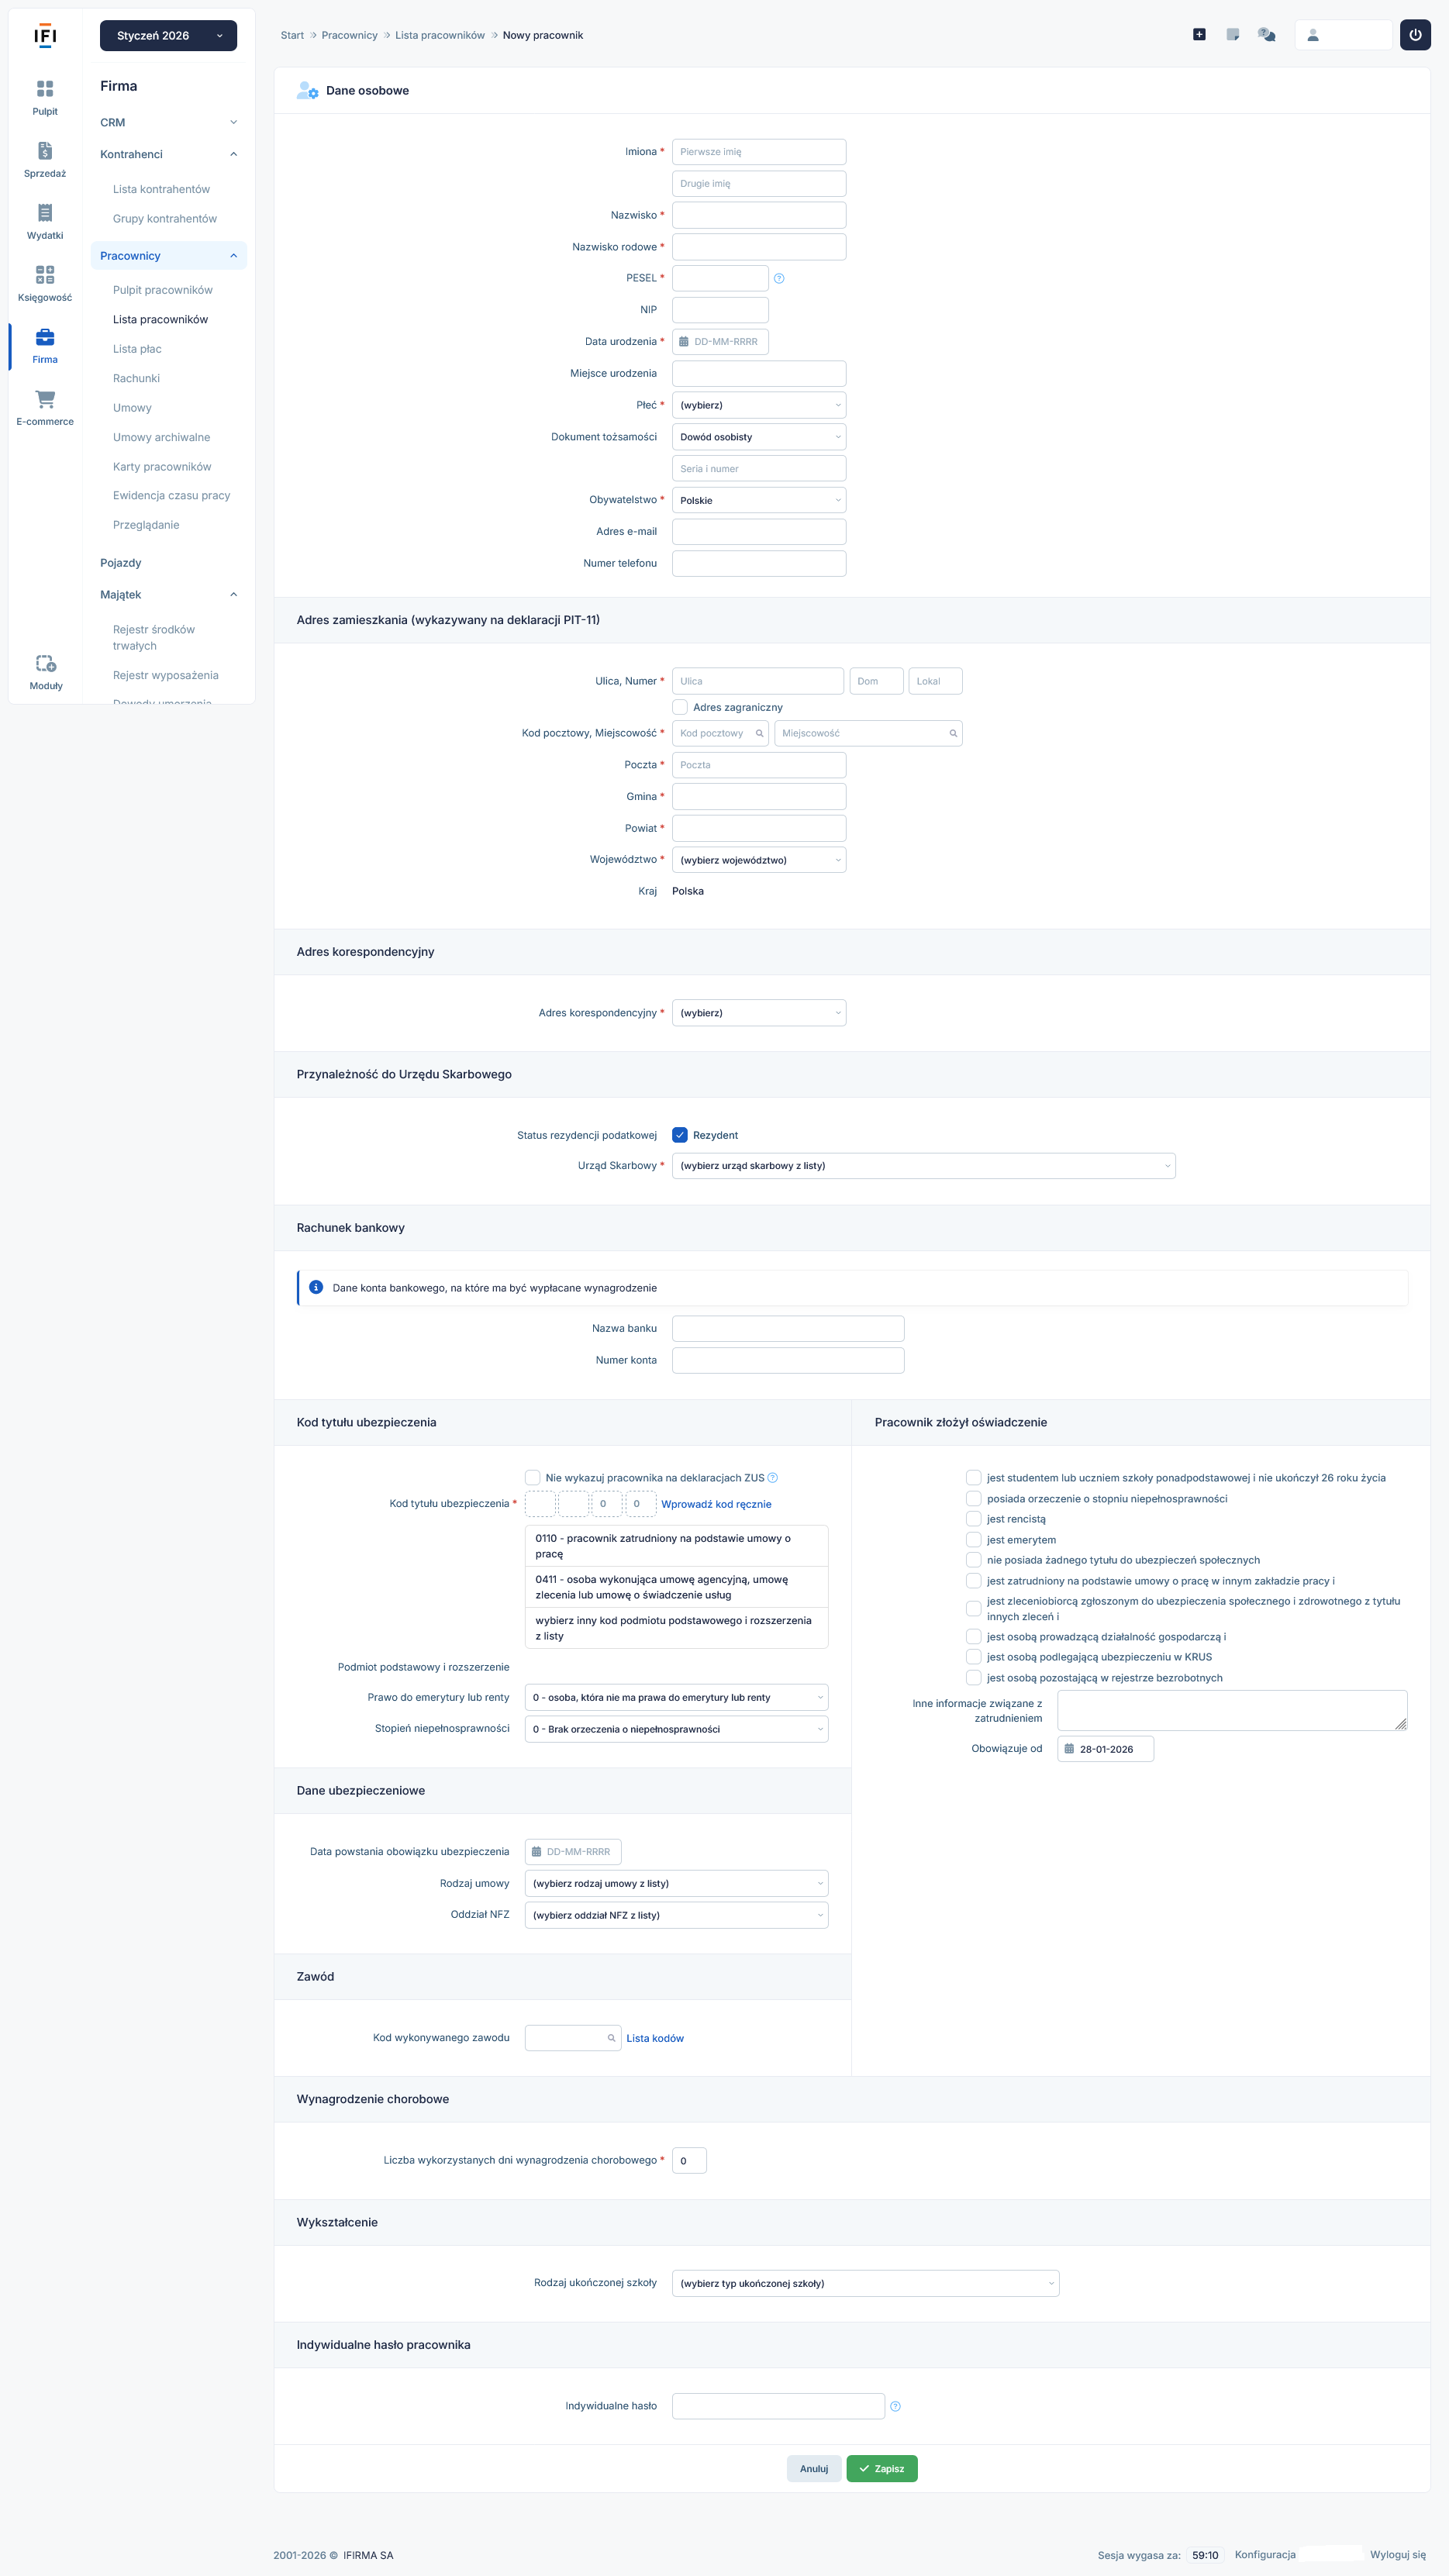Screen dimensions: 1449x2576
Task: Open the Pulpit dashboard icon
Action: pyautogui.click(x=45, y=89)
